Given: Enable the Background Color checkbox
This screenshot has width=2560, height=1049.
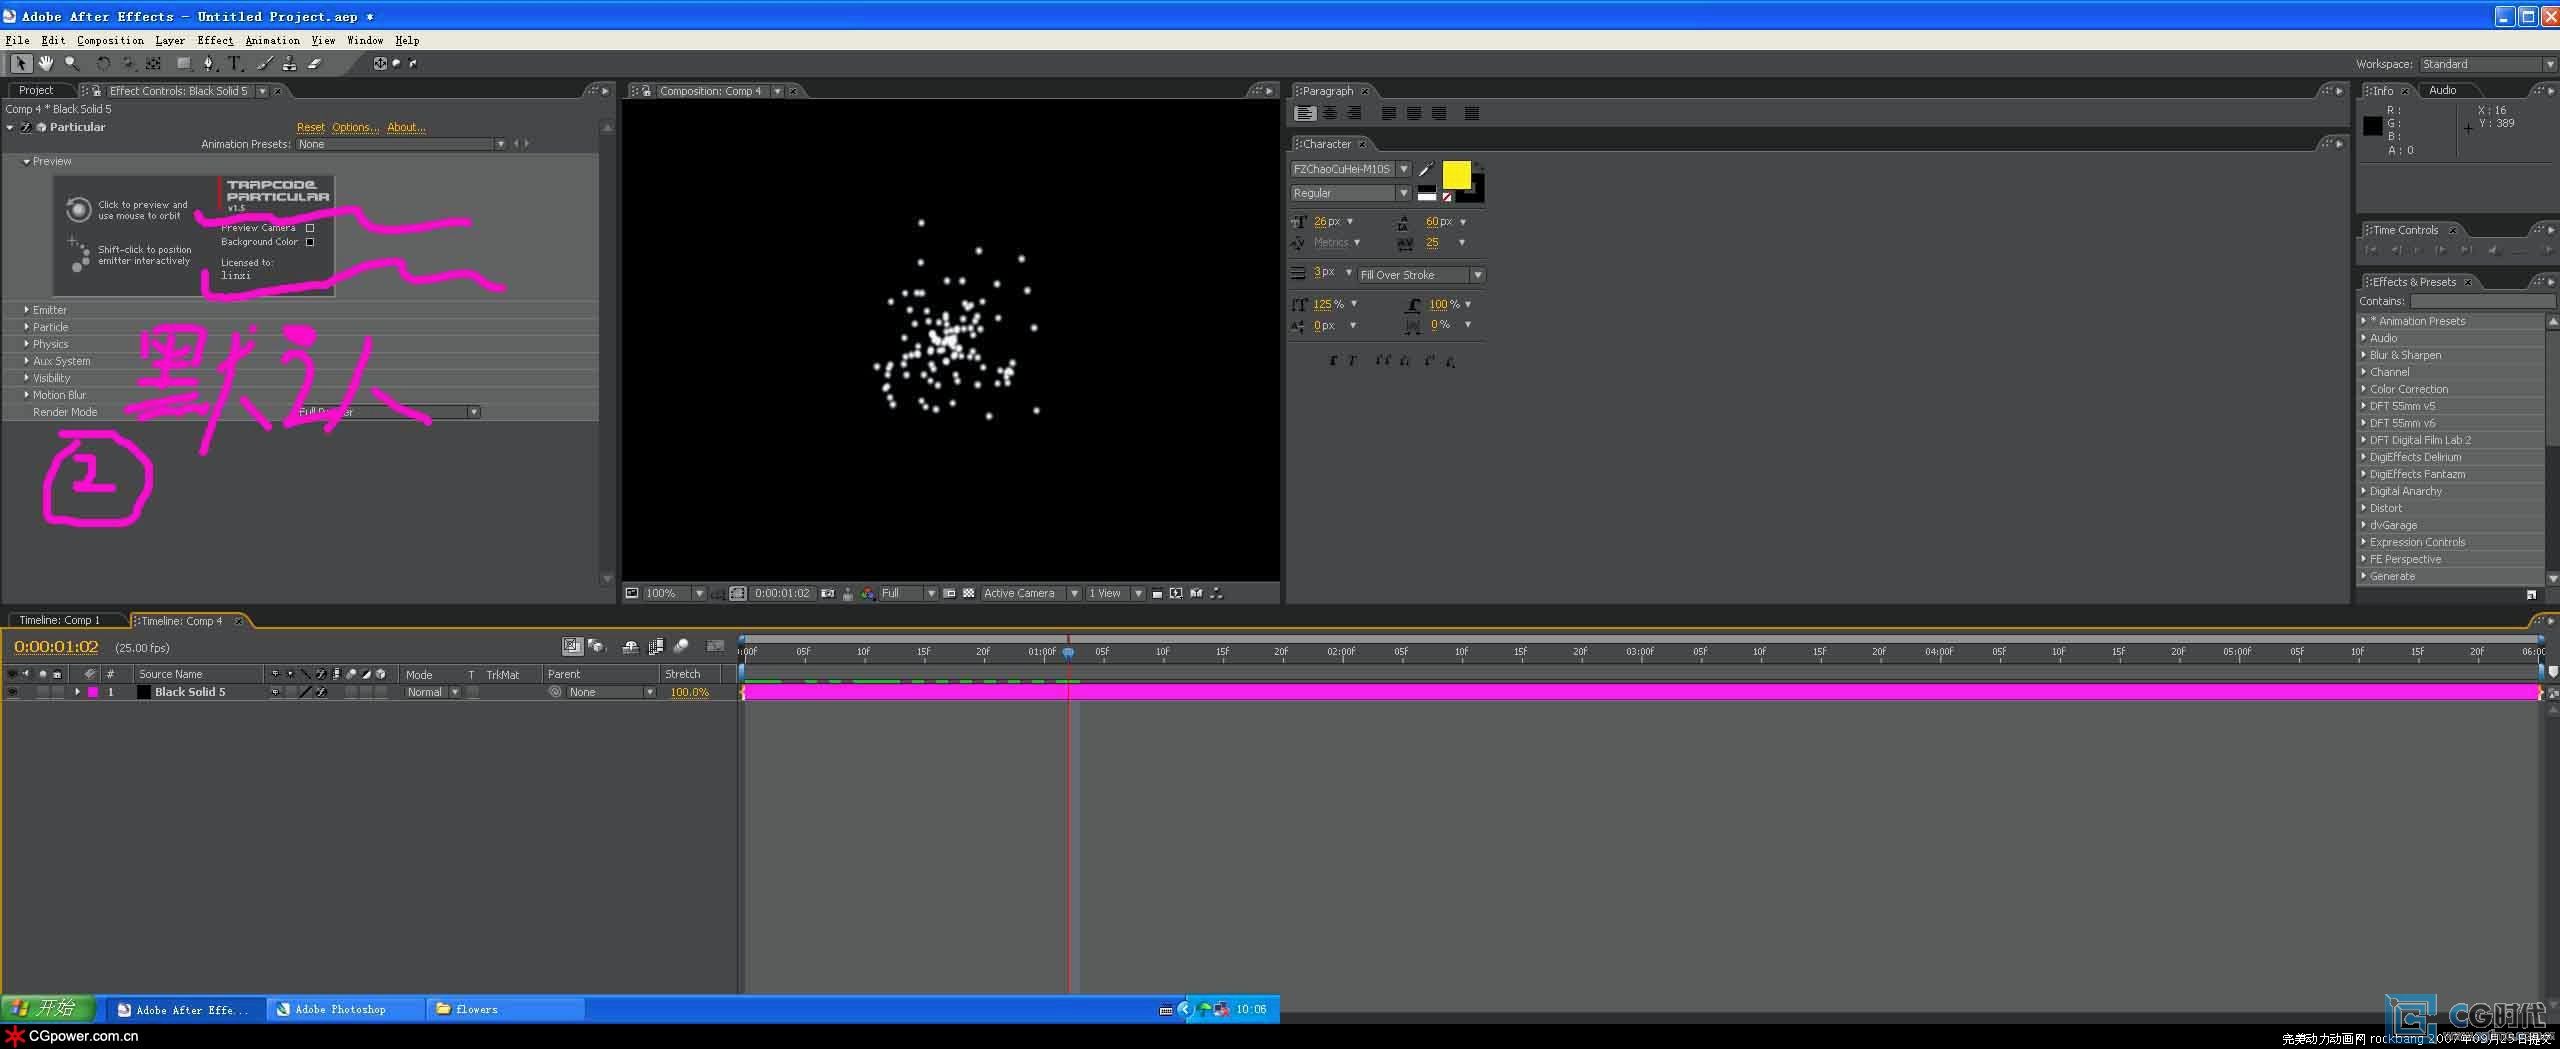Looking at the screenshot, I should coord(310,242).
